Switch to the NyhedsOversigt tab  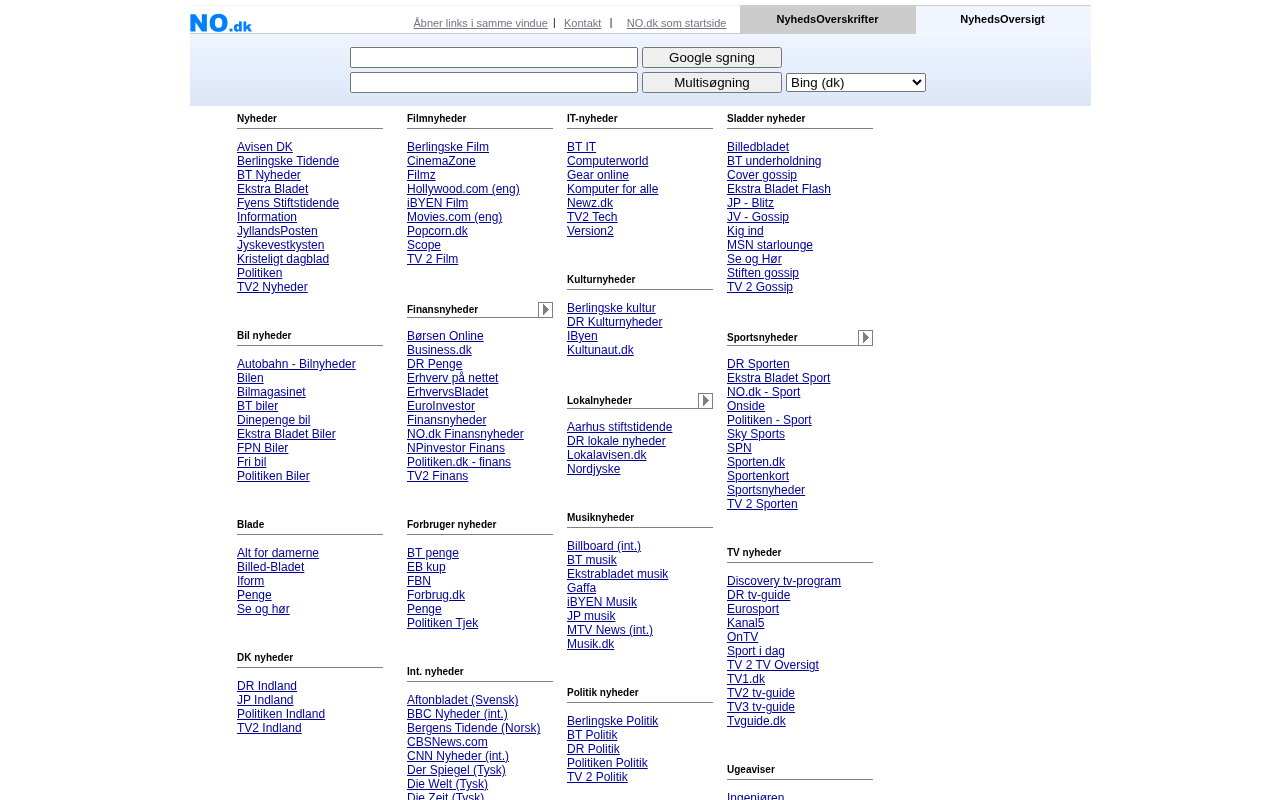click(1002, 20)
